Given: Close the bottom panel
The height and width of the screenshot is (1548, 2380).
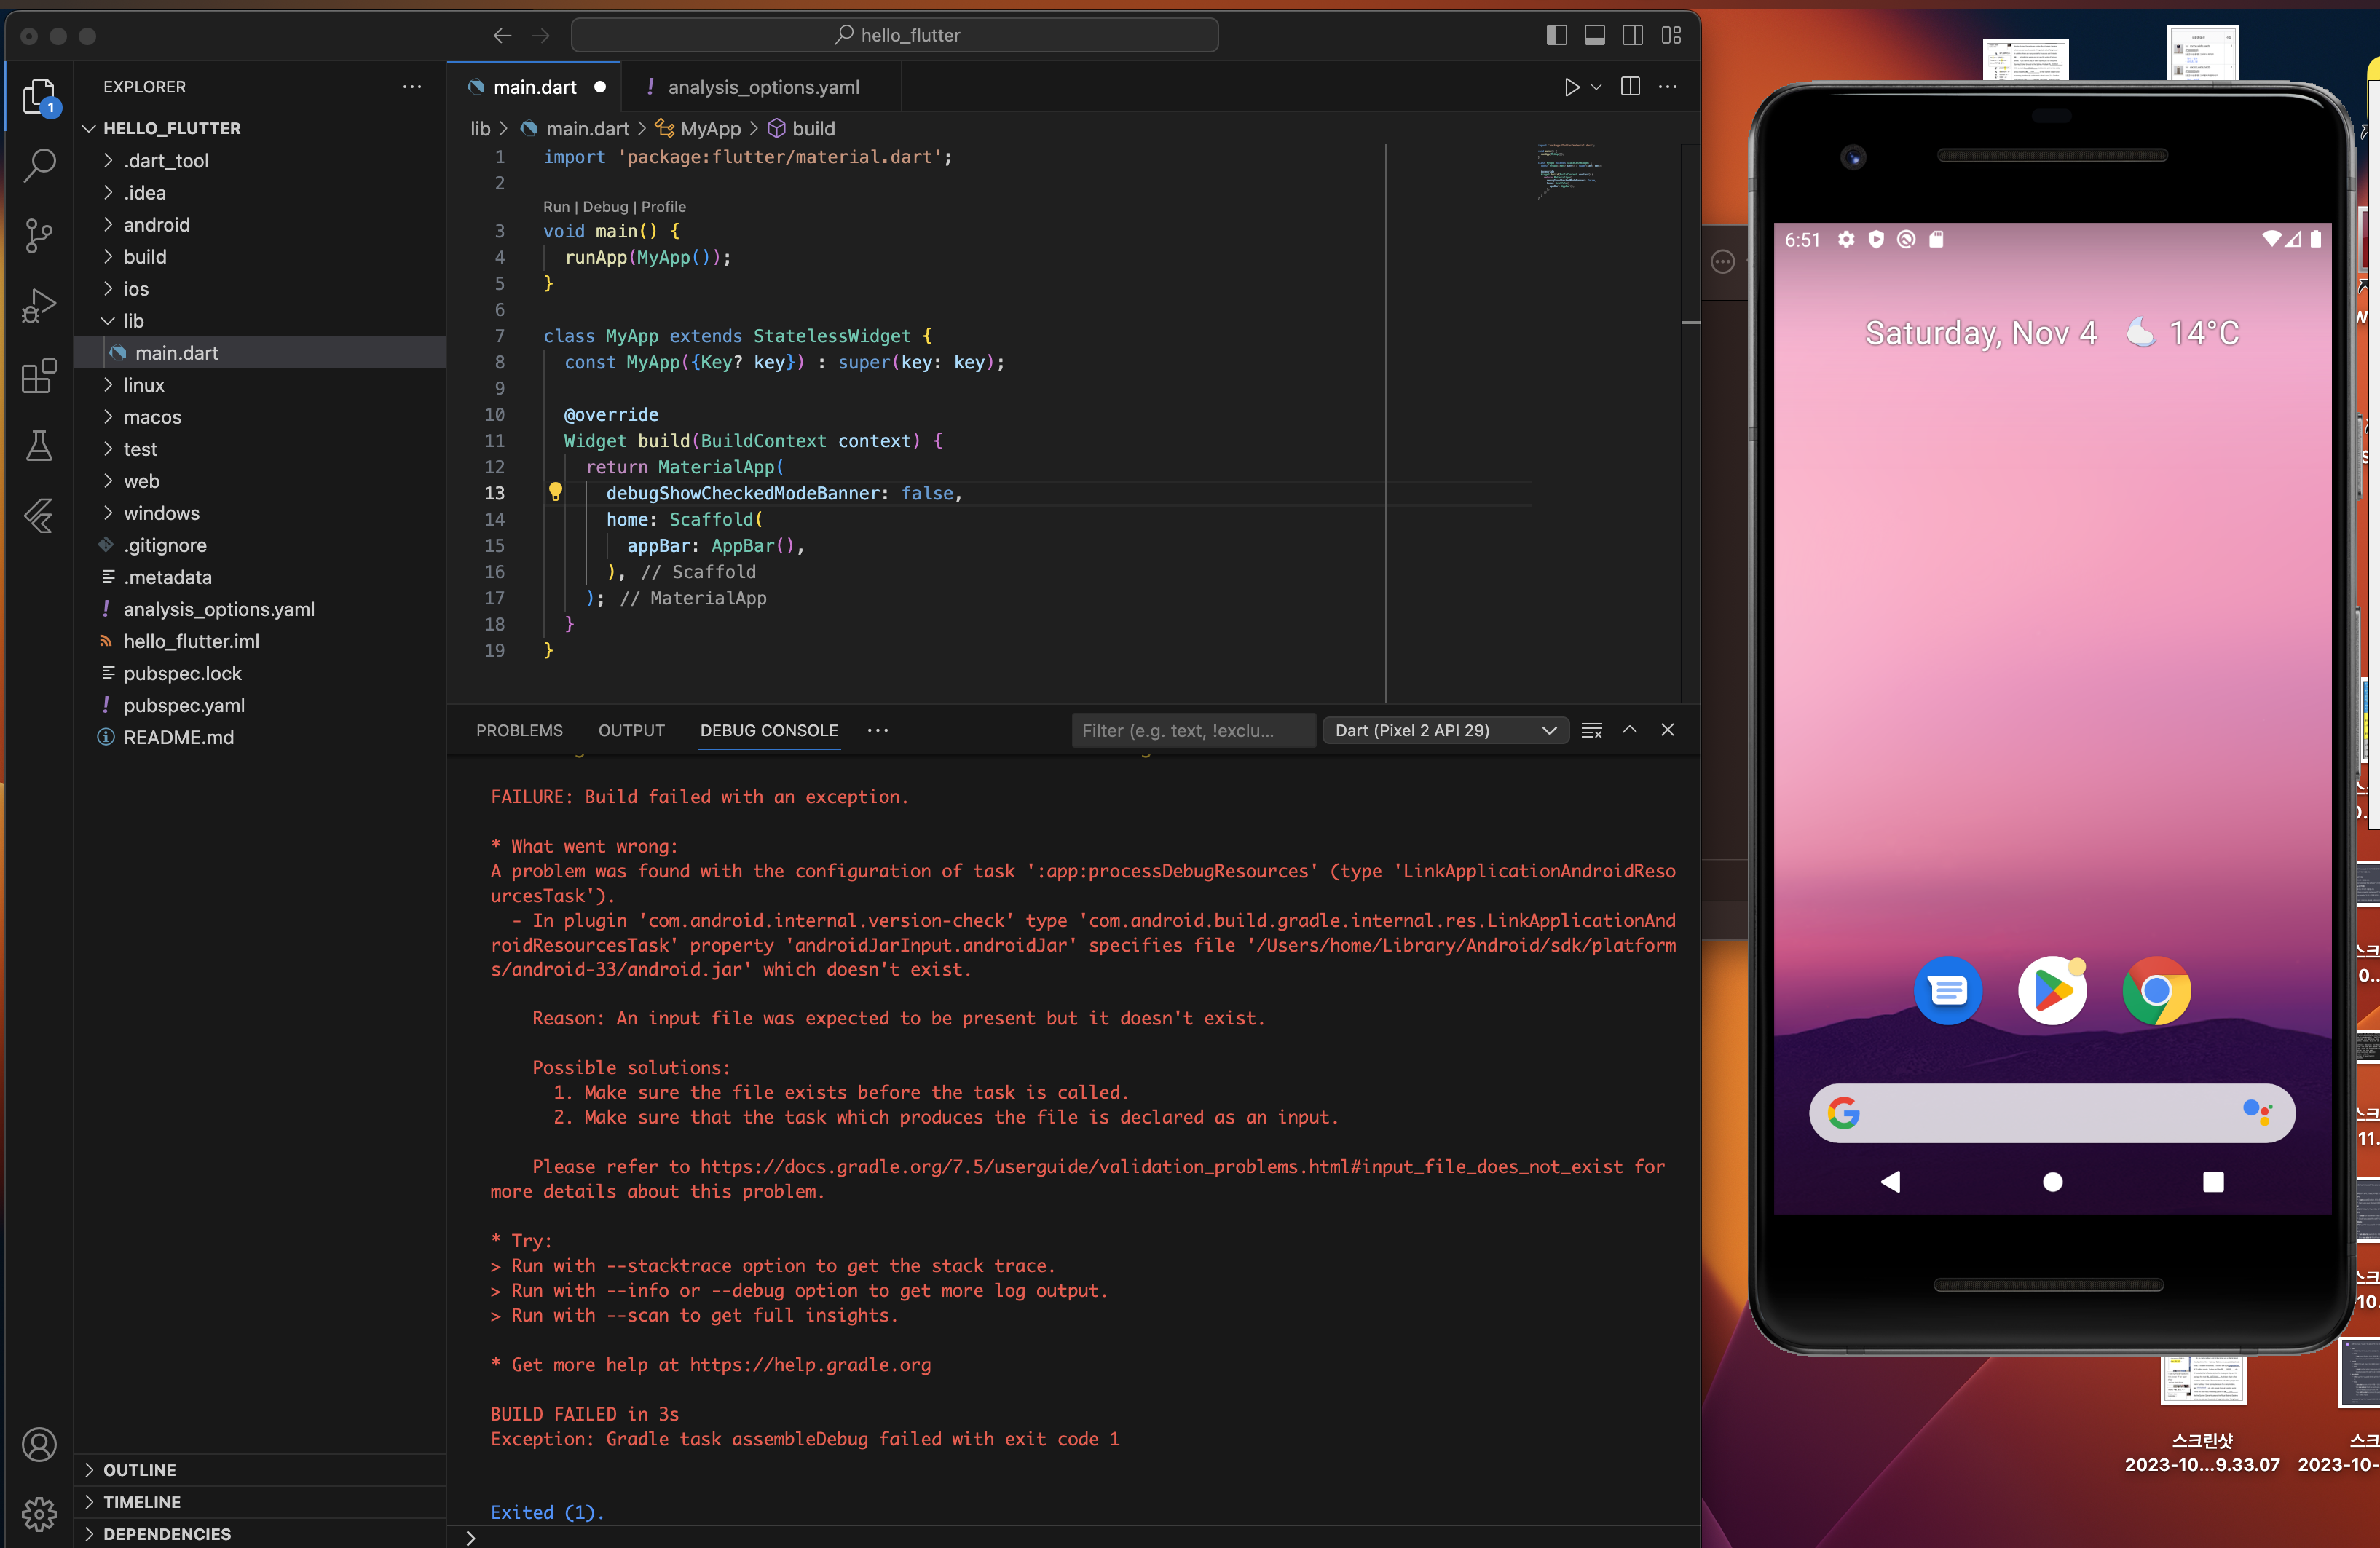Looking at the screenshot, I should pos(1668,730).
